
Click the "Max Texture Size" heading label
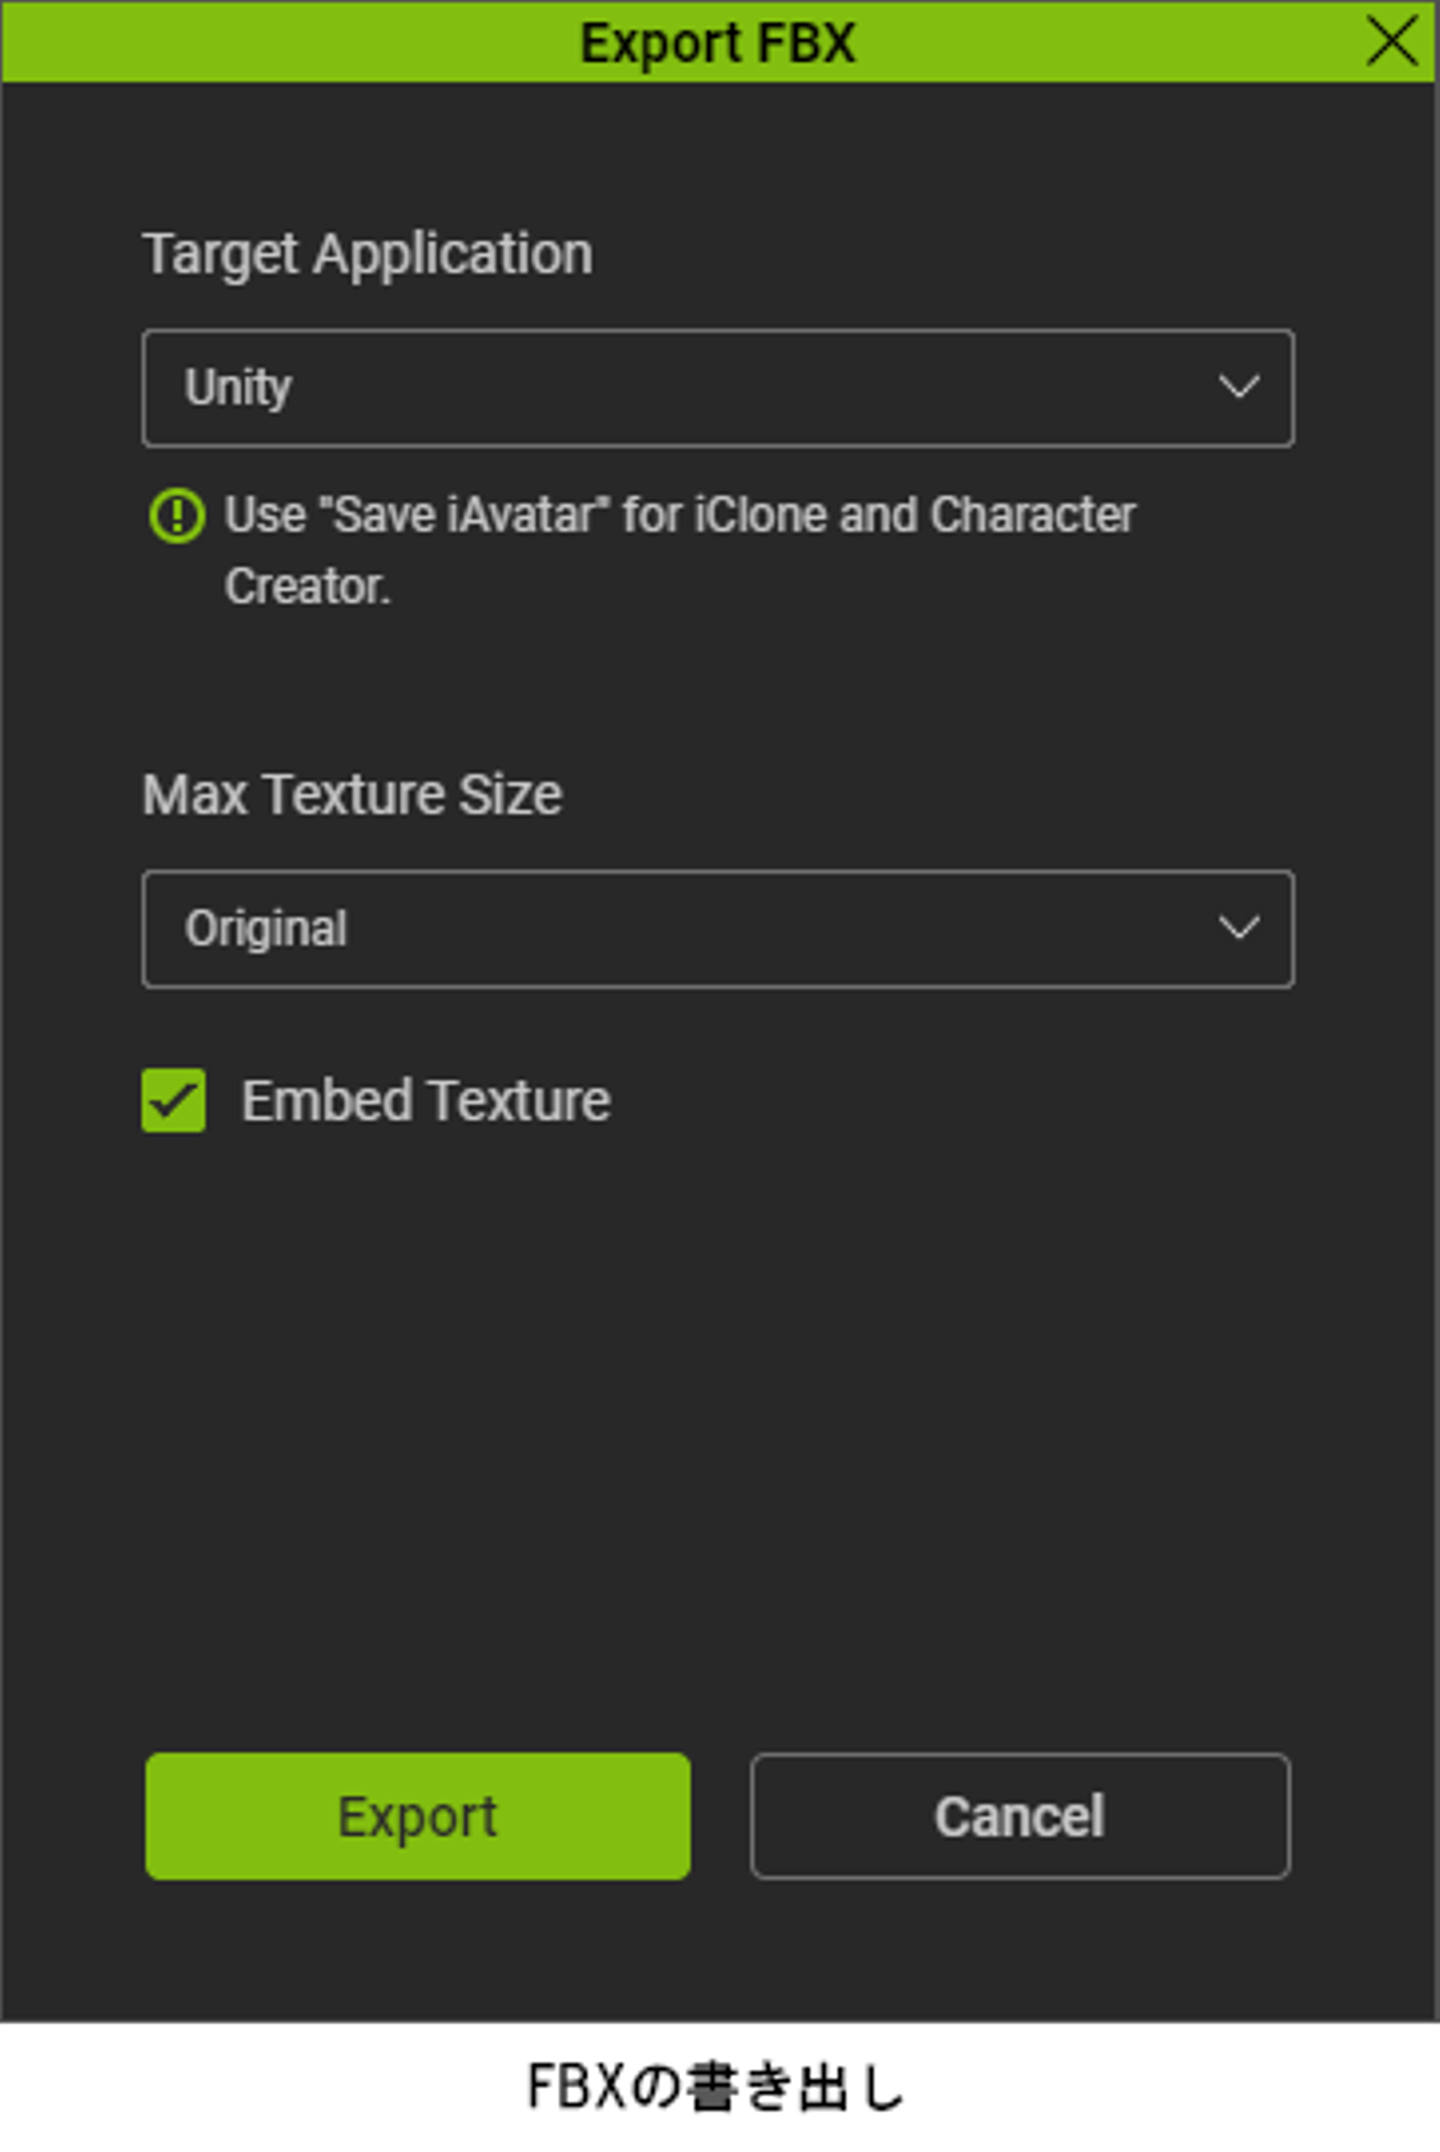coord(352,795)
